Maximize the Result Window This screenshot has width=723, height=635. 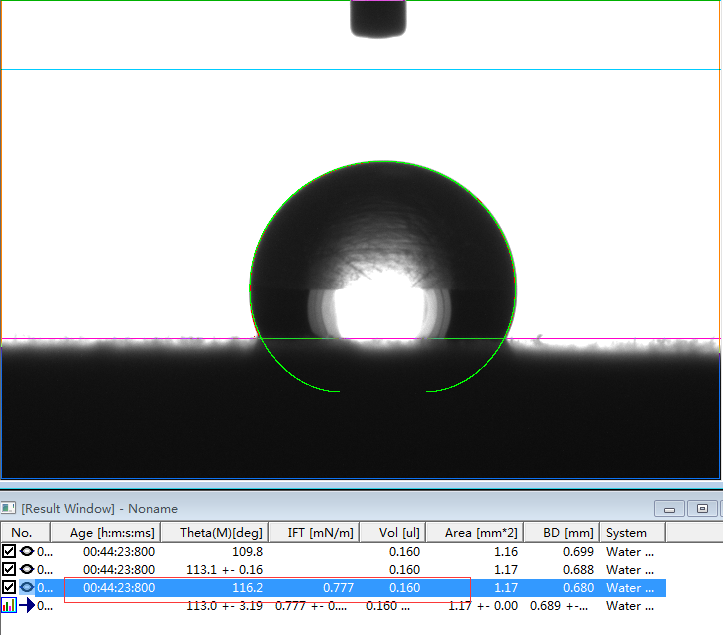click(x=703, y=509)
